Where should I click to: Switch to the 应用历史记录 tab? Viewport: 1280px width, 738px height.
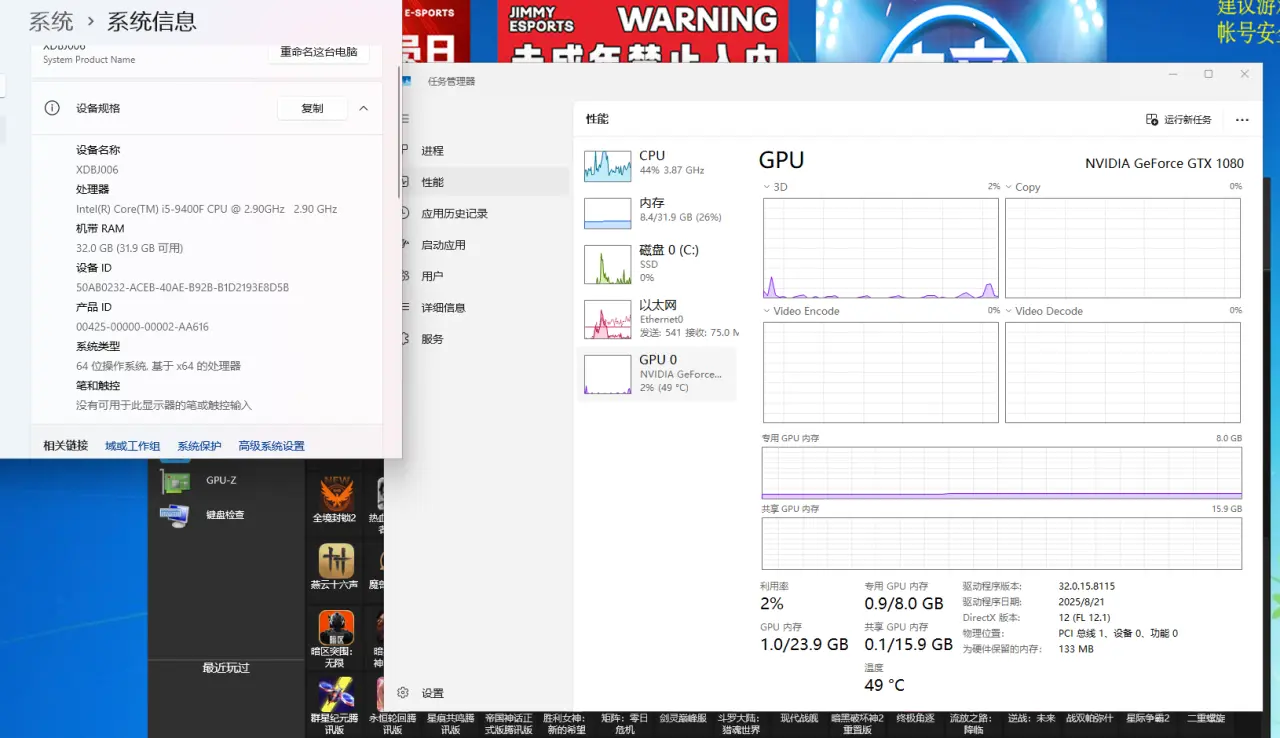[x=454, y=213]
